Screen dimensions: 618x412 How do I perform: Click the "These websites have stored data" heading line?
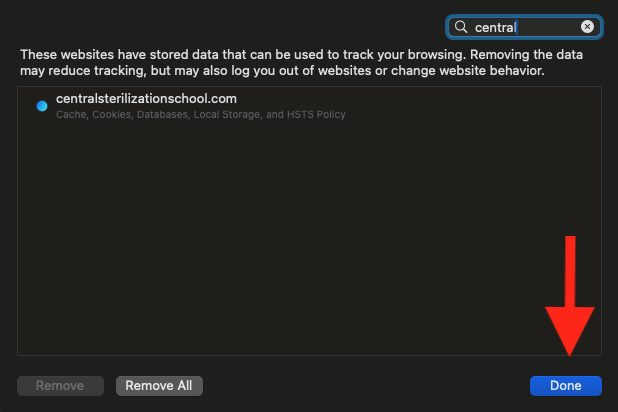tap(302, 54)
